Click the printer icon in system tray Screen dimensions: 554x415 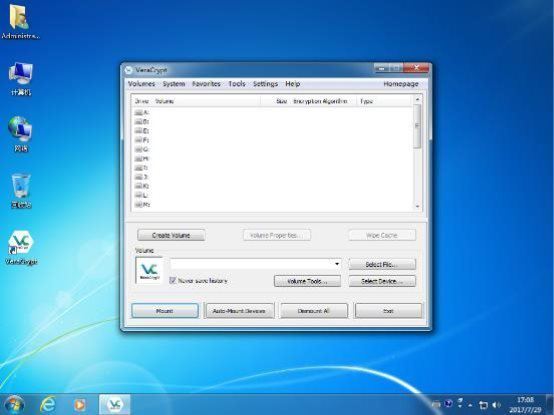[x=436, y=404]
